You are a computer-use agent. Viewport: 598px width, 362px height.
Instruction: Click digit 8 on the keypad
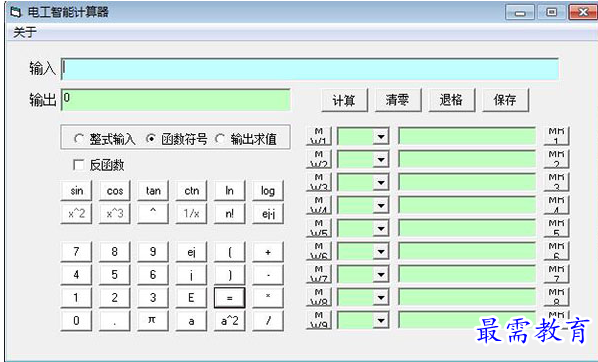pyautogui.click(x=115, y=252)
